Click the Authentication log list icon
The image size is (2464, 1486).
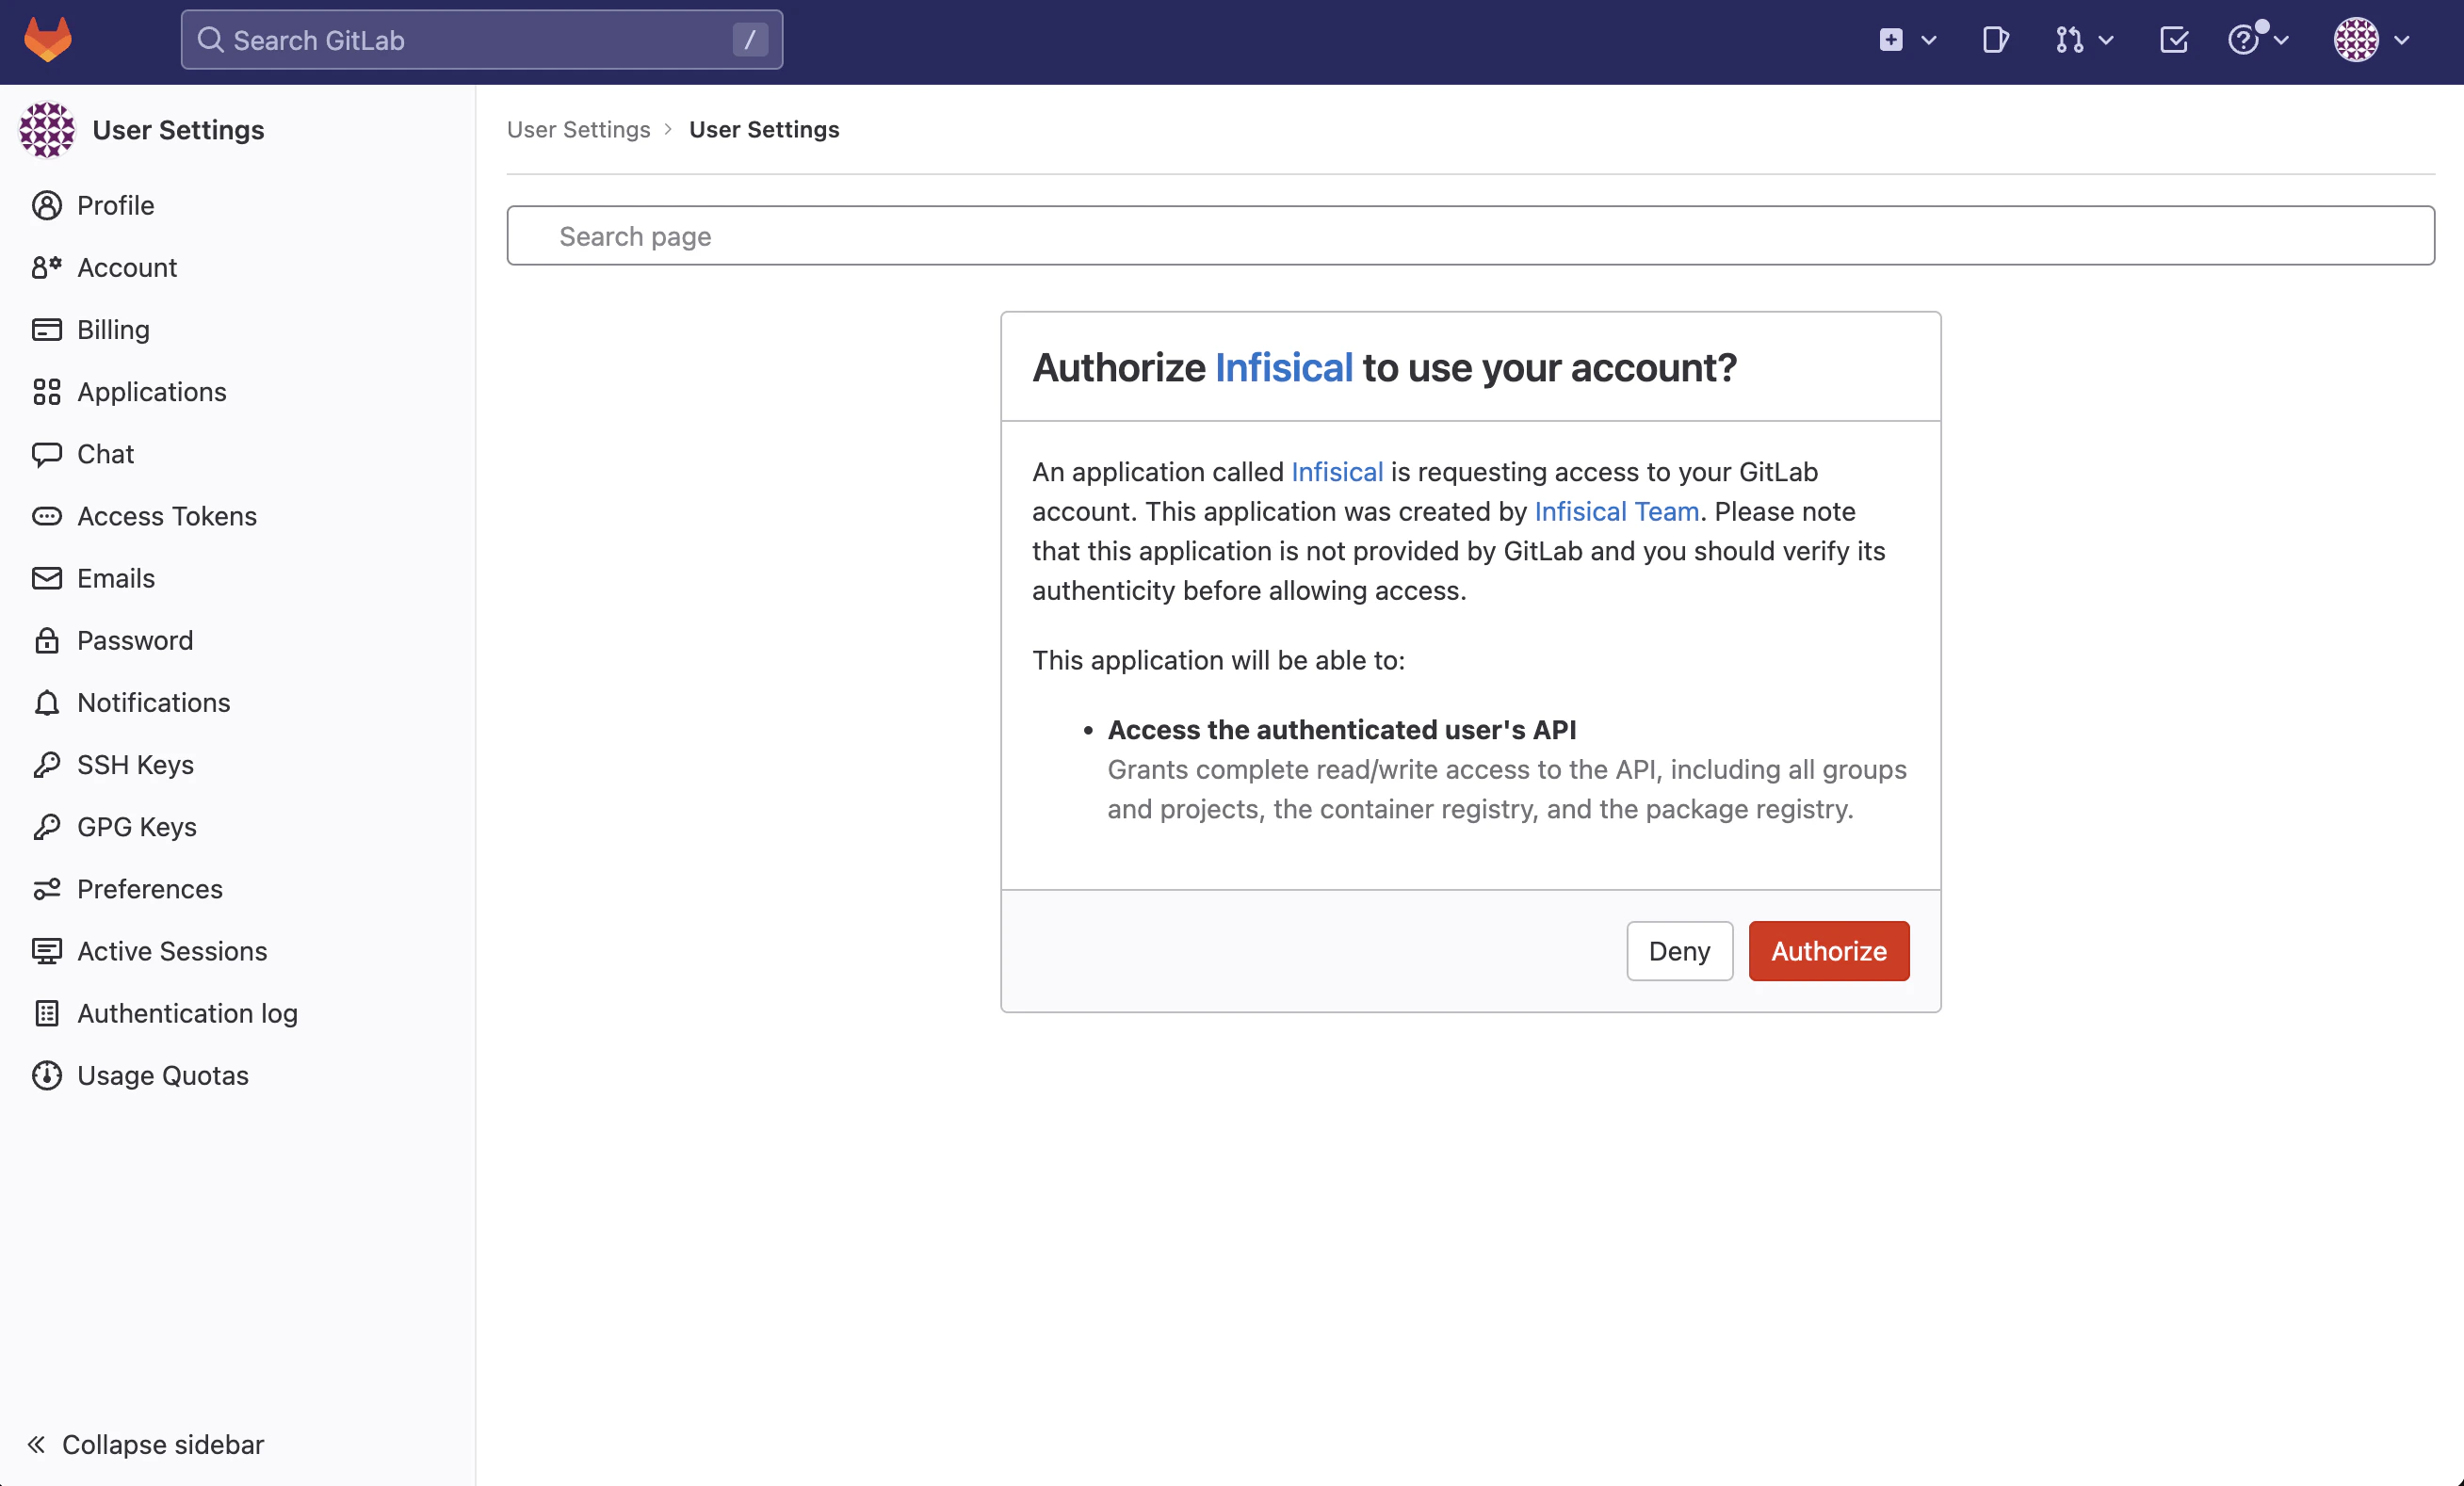pos(47,1013)
